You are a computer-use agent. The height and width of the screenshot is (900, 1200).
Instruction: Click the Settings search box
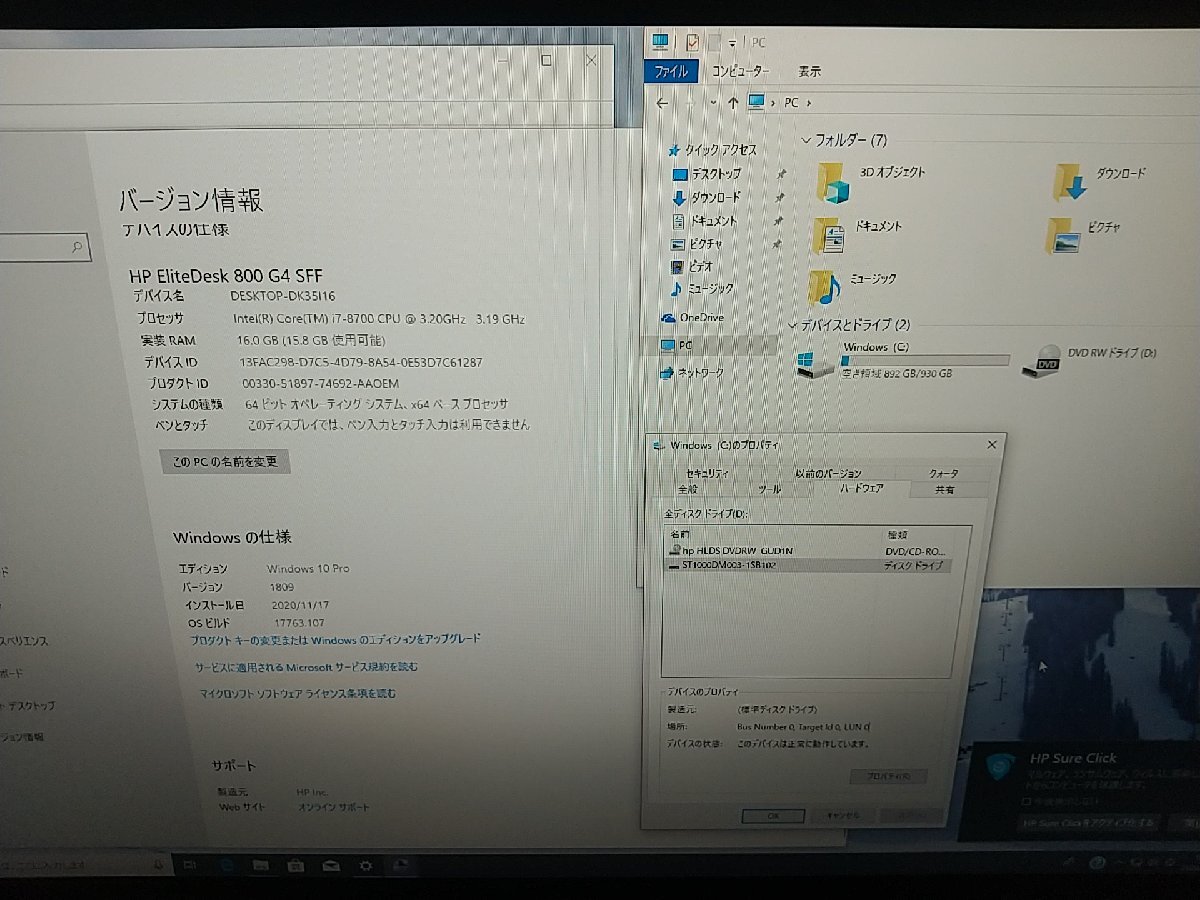pos(44,247)
